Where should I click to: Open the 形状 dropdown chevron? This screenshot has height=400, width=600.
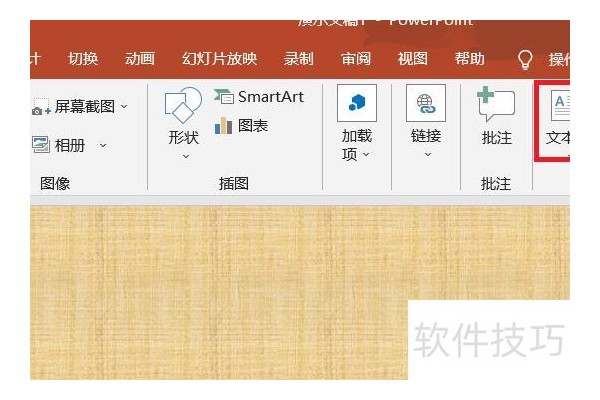186,156
